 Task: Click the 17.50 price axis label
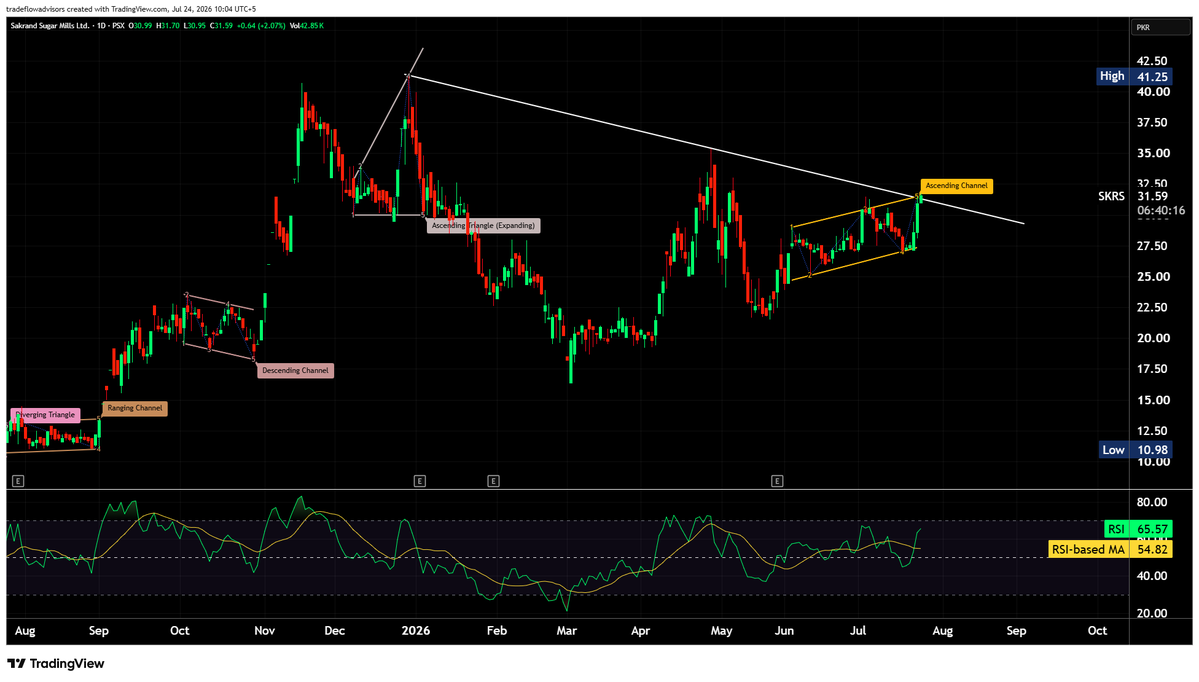(x=1153, y=369)
